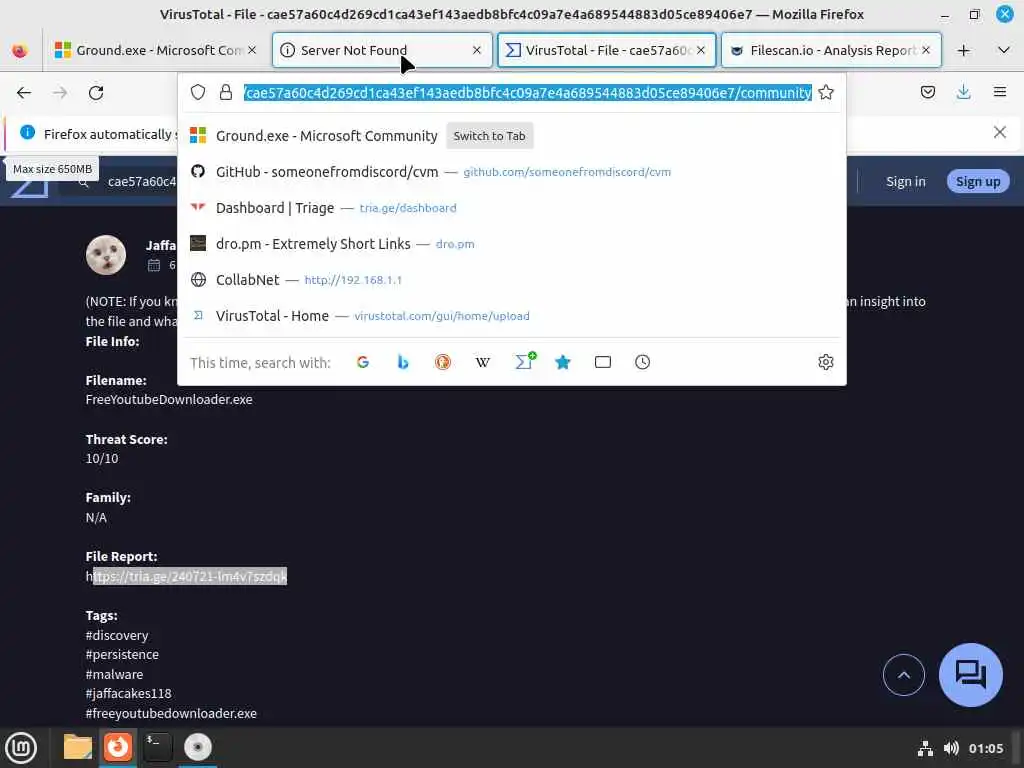
Task: Go back using the back arrow
Action: tap(24, 93)
